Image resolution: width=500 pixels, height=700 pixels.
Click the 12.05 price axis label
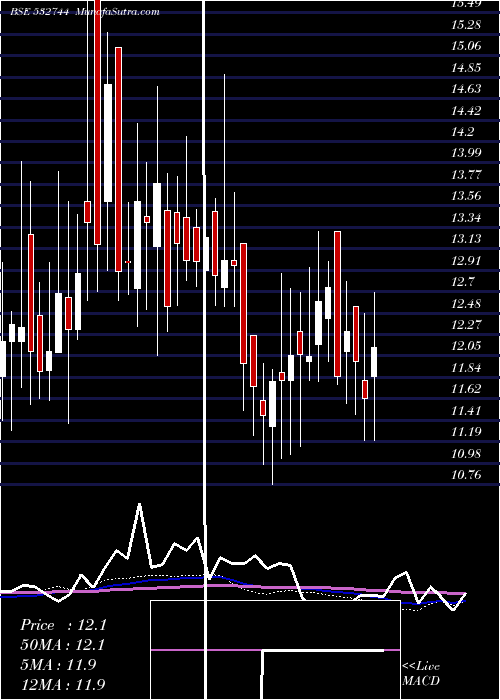466,346
